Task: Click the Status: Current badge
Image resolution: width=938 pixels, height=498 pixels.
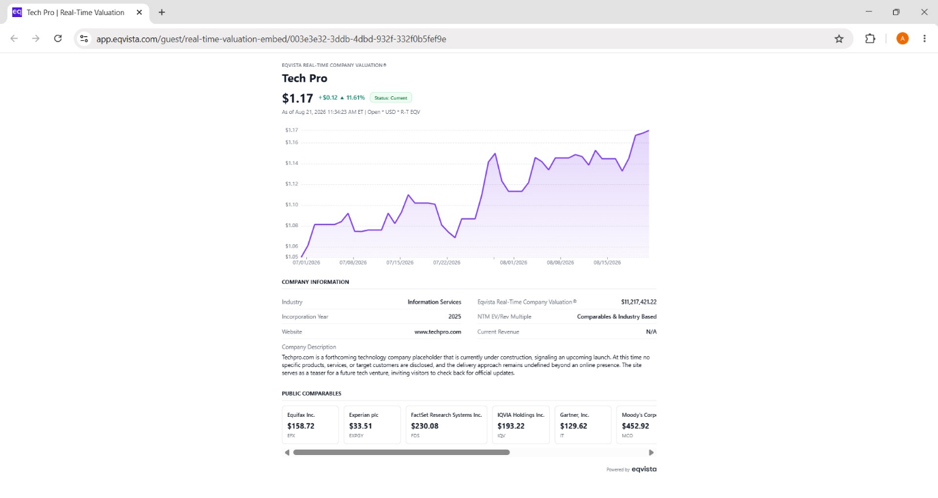Action: (391, 98)
